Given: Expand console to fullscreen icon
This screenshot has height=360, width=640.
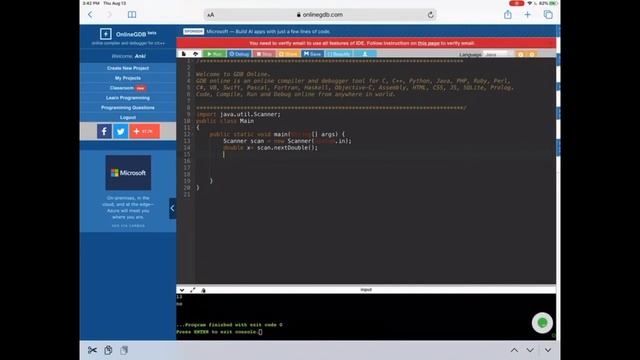Looking at the screenshot, I should [x=193, y=290].
